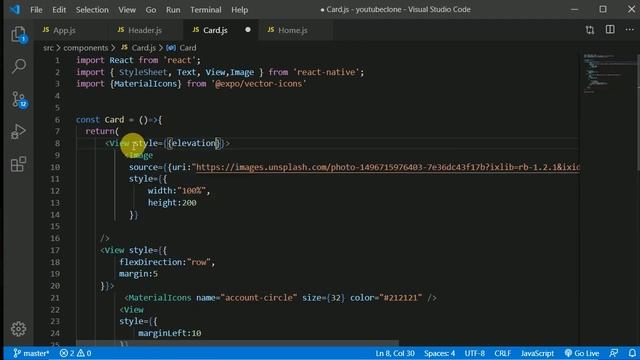Open the Explorer view in activity bar

(x=18, y=35)
